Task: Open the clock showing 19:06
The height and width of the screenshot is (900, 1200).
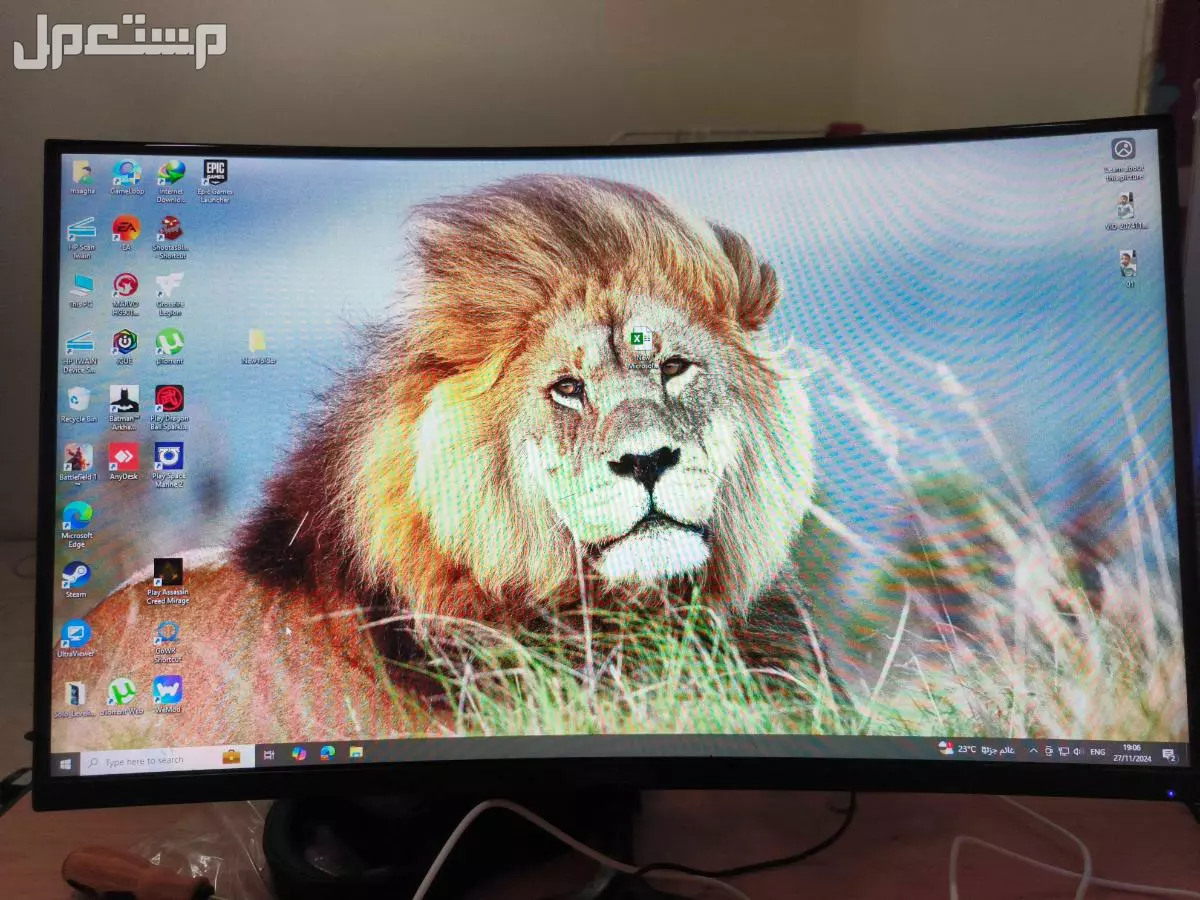Action: tap(1131, 752)
